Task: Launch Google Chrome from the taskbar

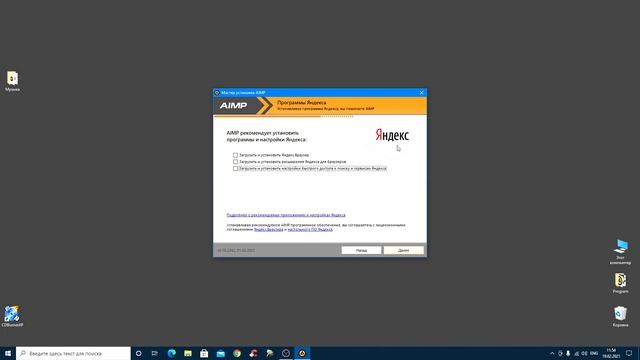Action: [237, 353]
